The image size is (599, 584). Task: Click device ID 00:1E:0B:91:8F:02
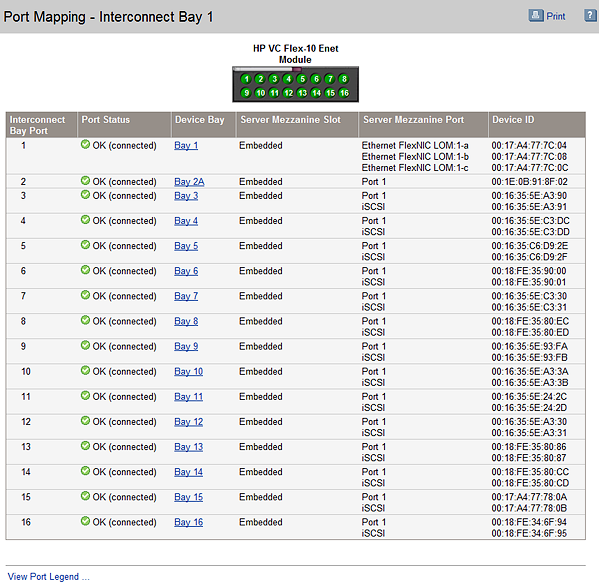[x=529, y=182]
